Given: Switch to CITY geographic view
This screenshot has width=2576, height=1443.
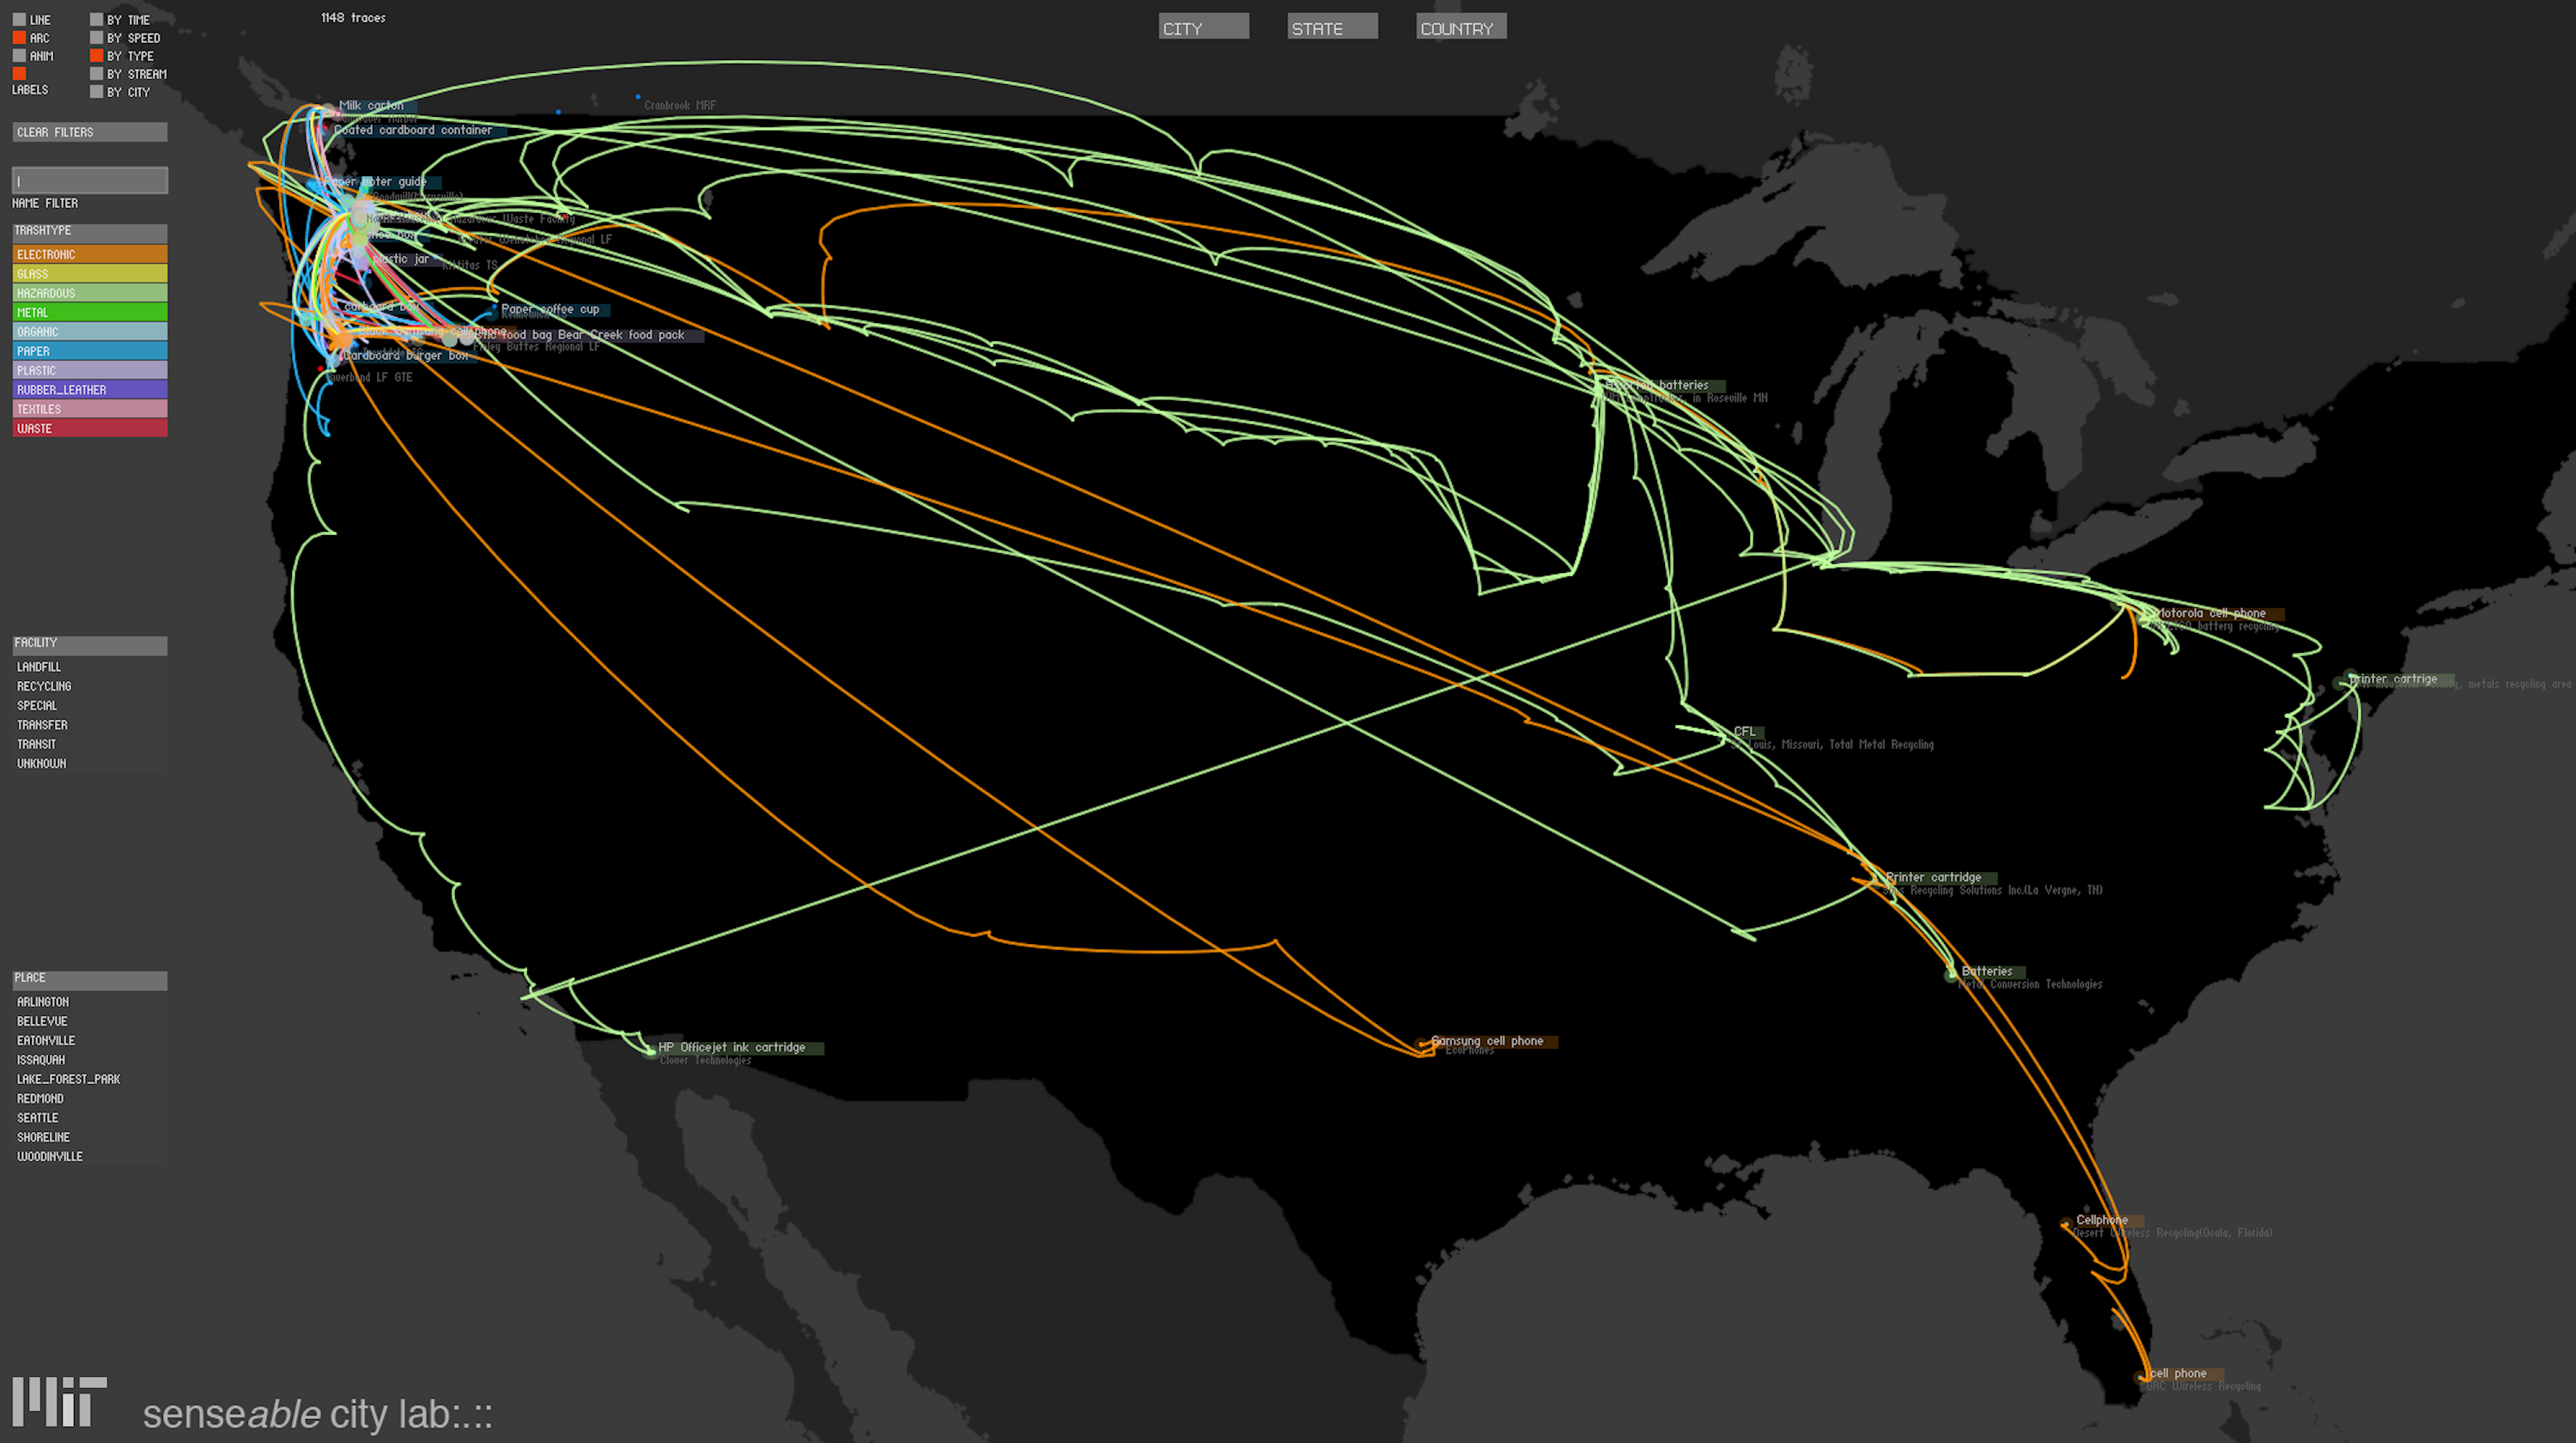Looking at the screenshot, I should [x=1203, y=27].
